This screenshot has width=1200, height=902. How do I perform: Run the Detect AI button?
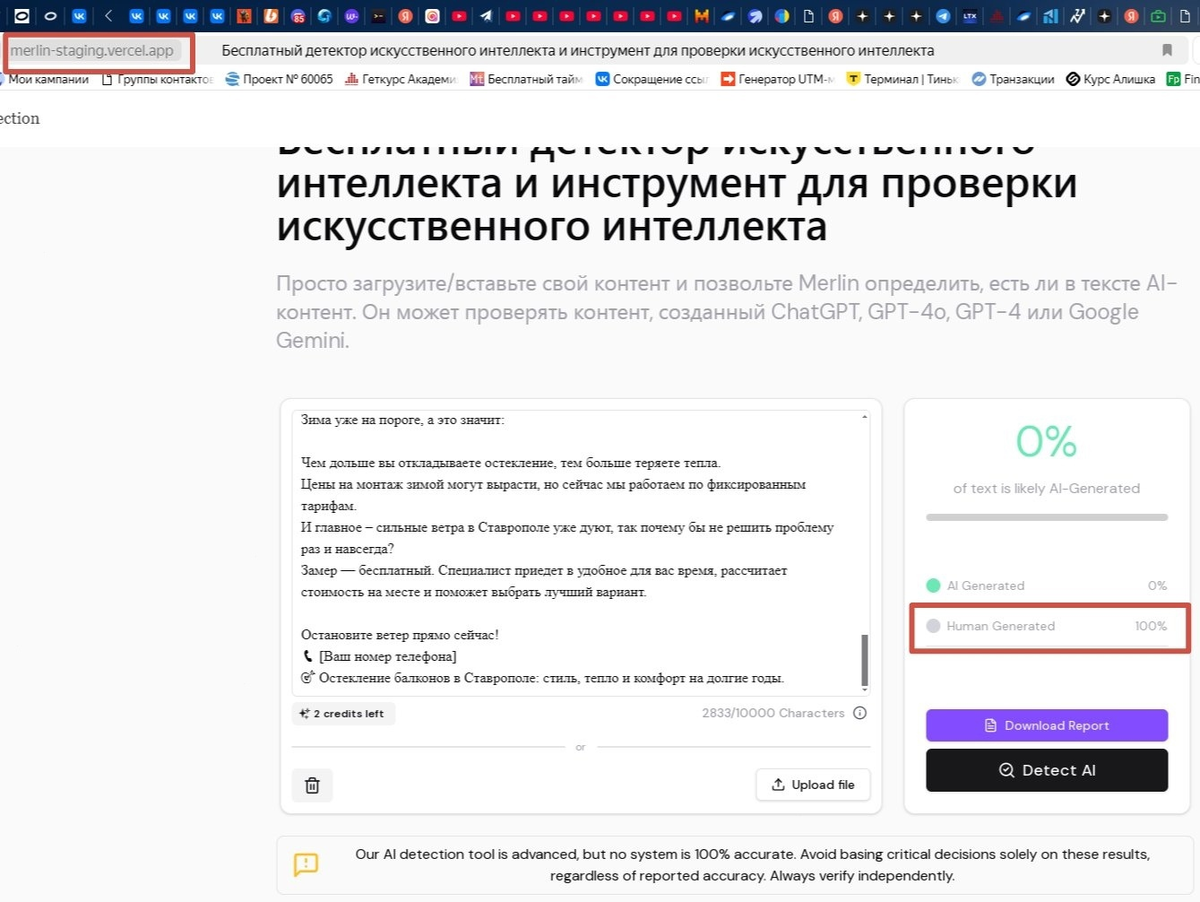pos(1047,770)
